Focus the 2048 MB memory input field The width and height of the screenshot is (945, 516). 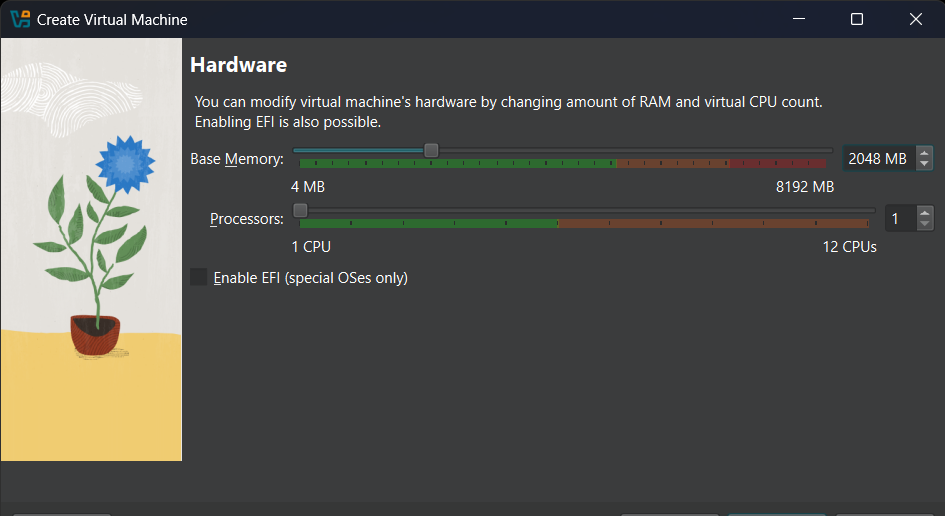coord(879,159)
